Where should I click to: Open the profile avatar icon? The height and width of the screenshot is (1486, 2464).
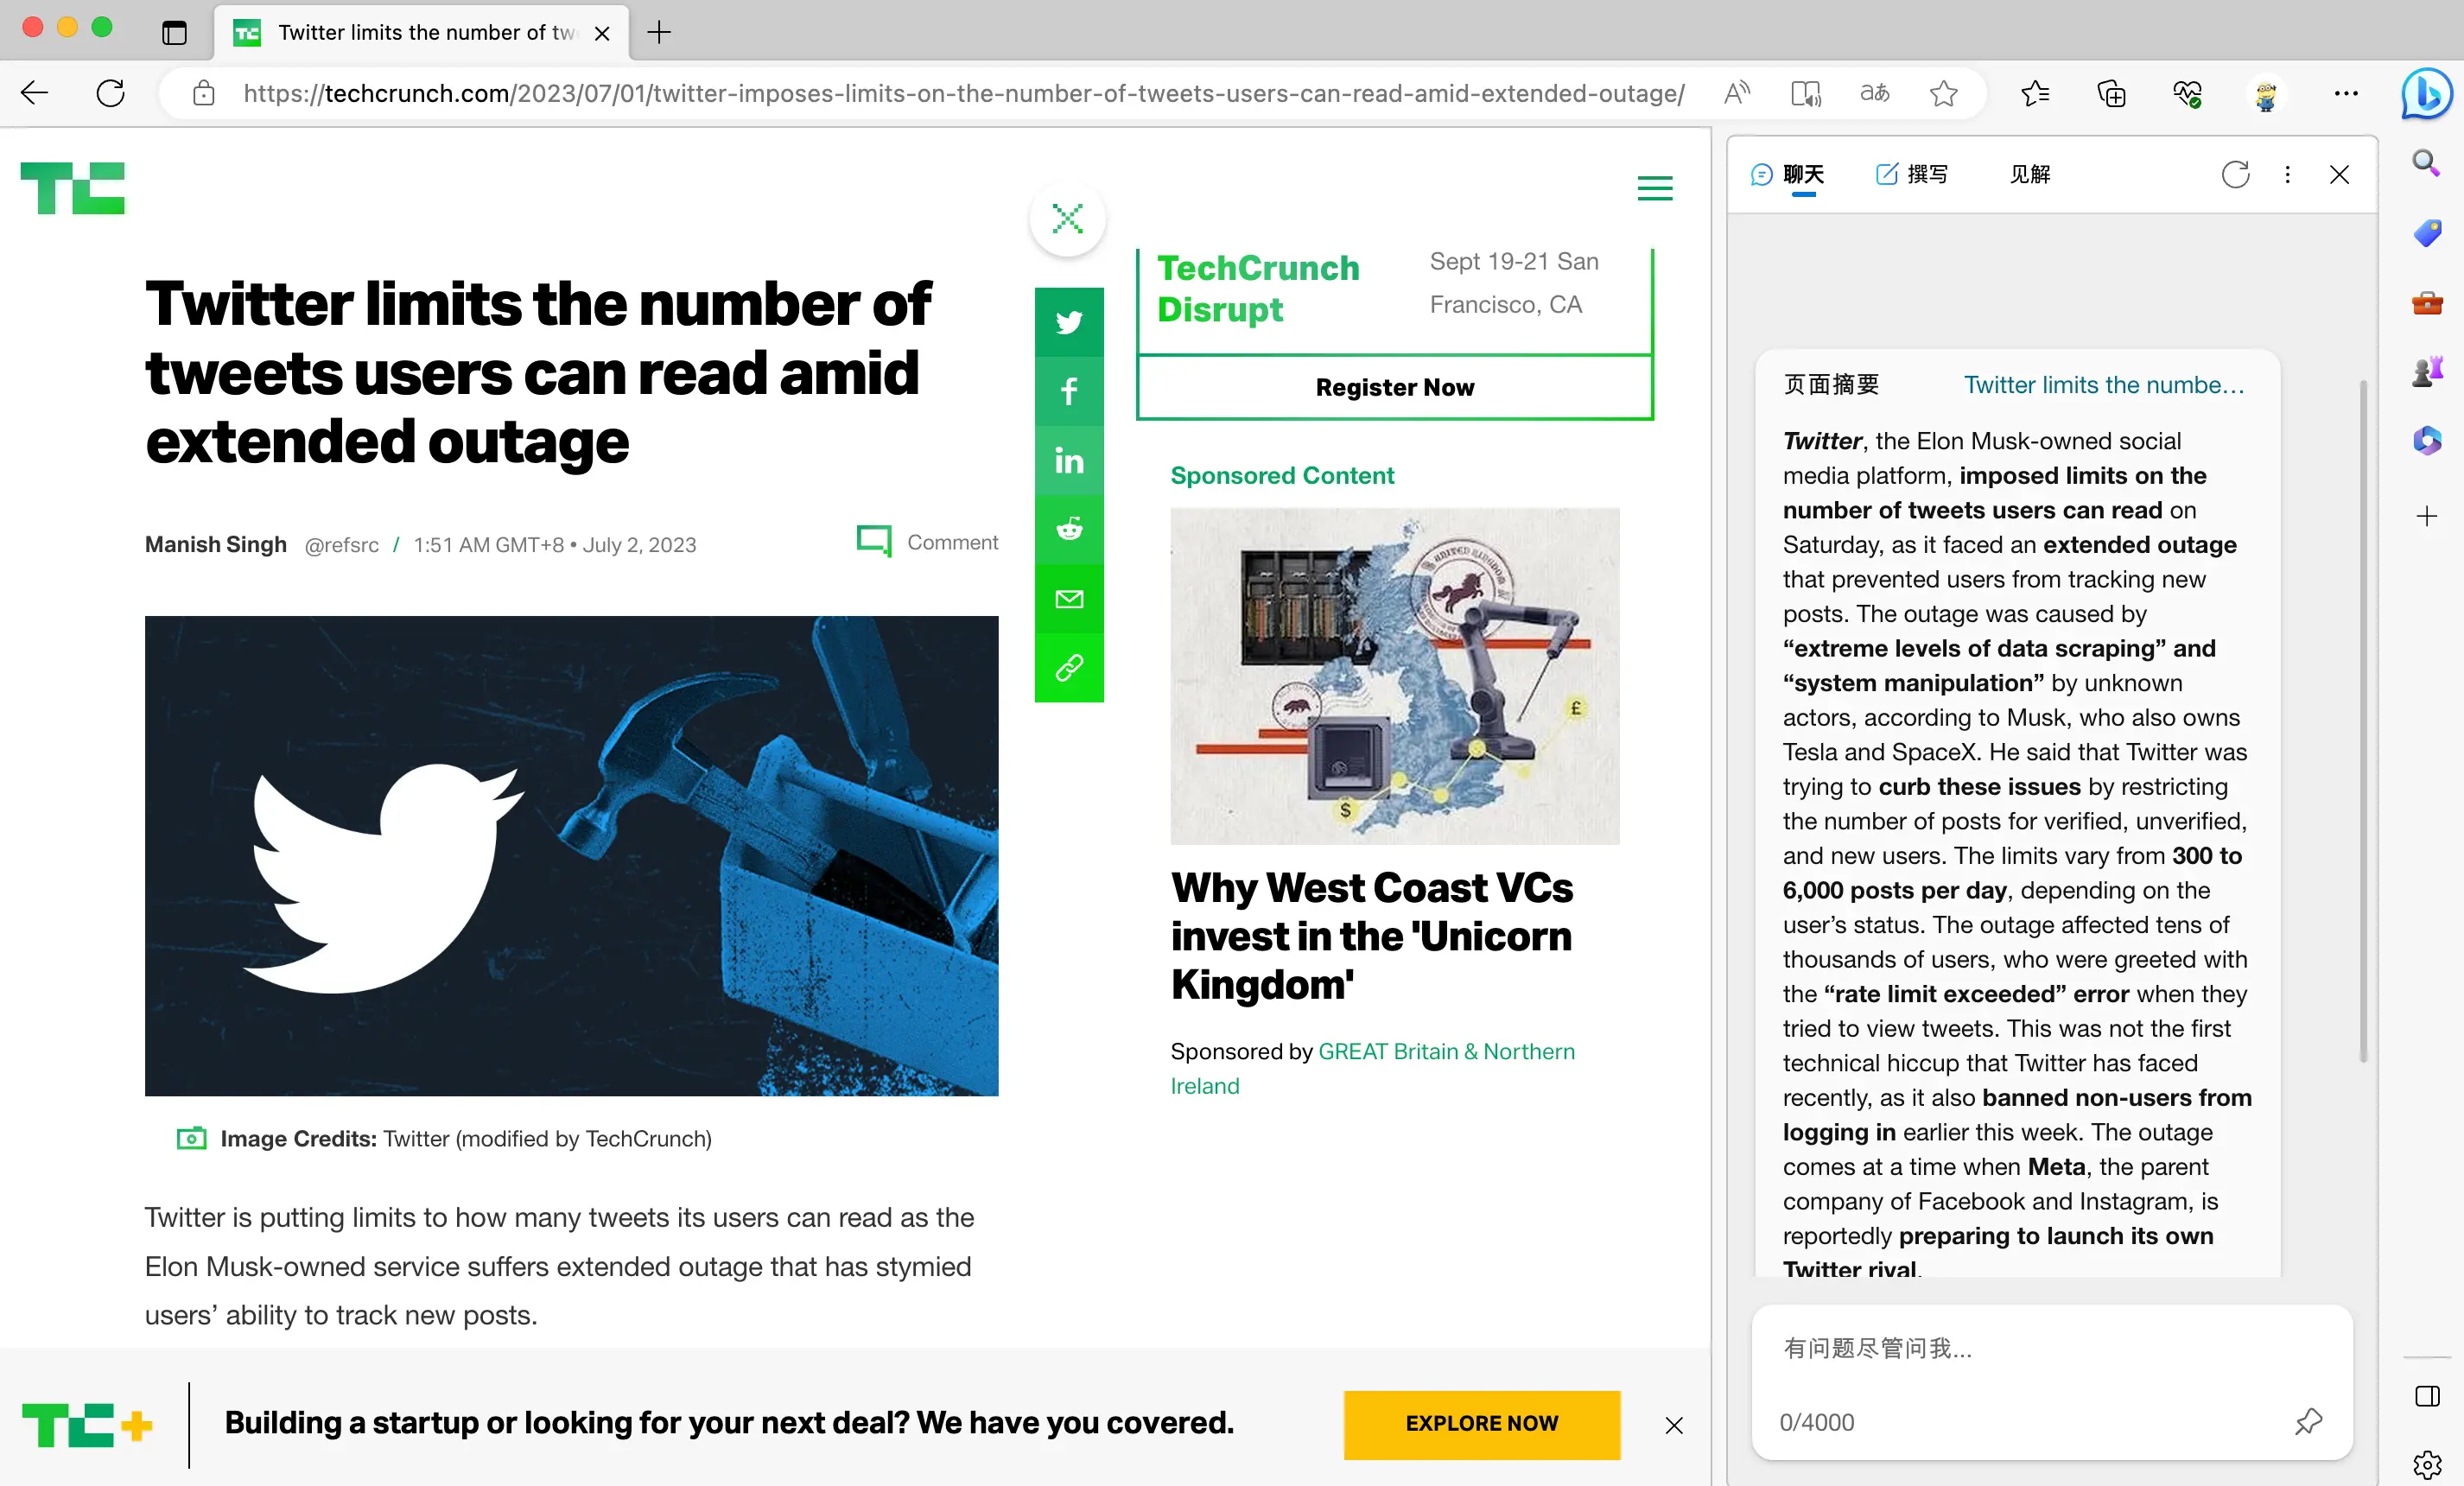2266,94
